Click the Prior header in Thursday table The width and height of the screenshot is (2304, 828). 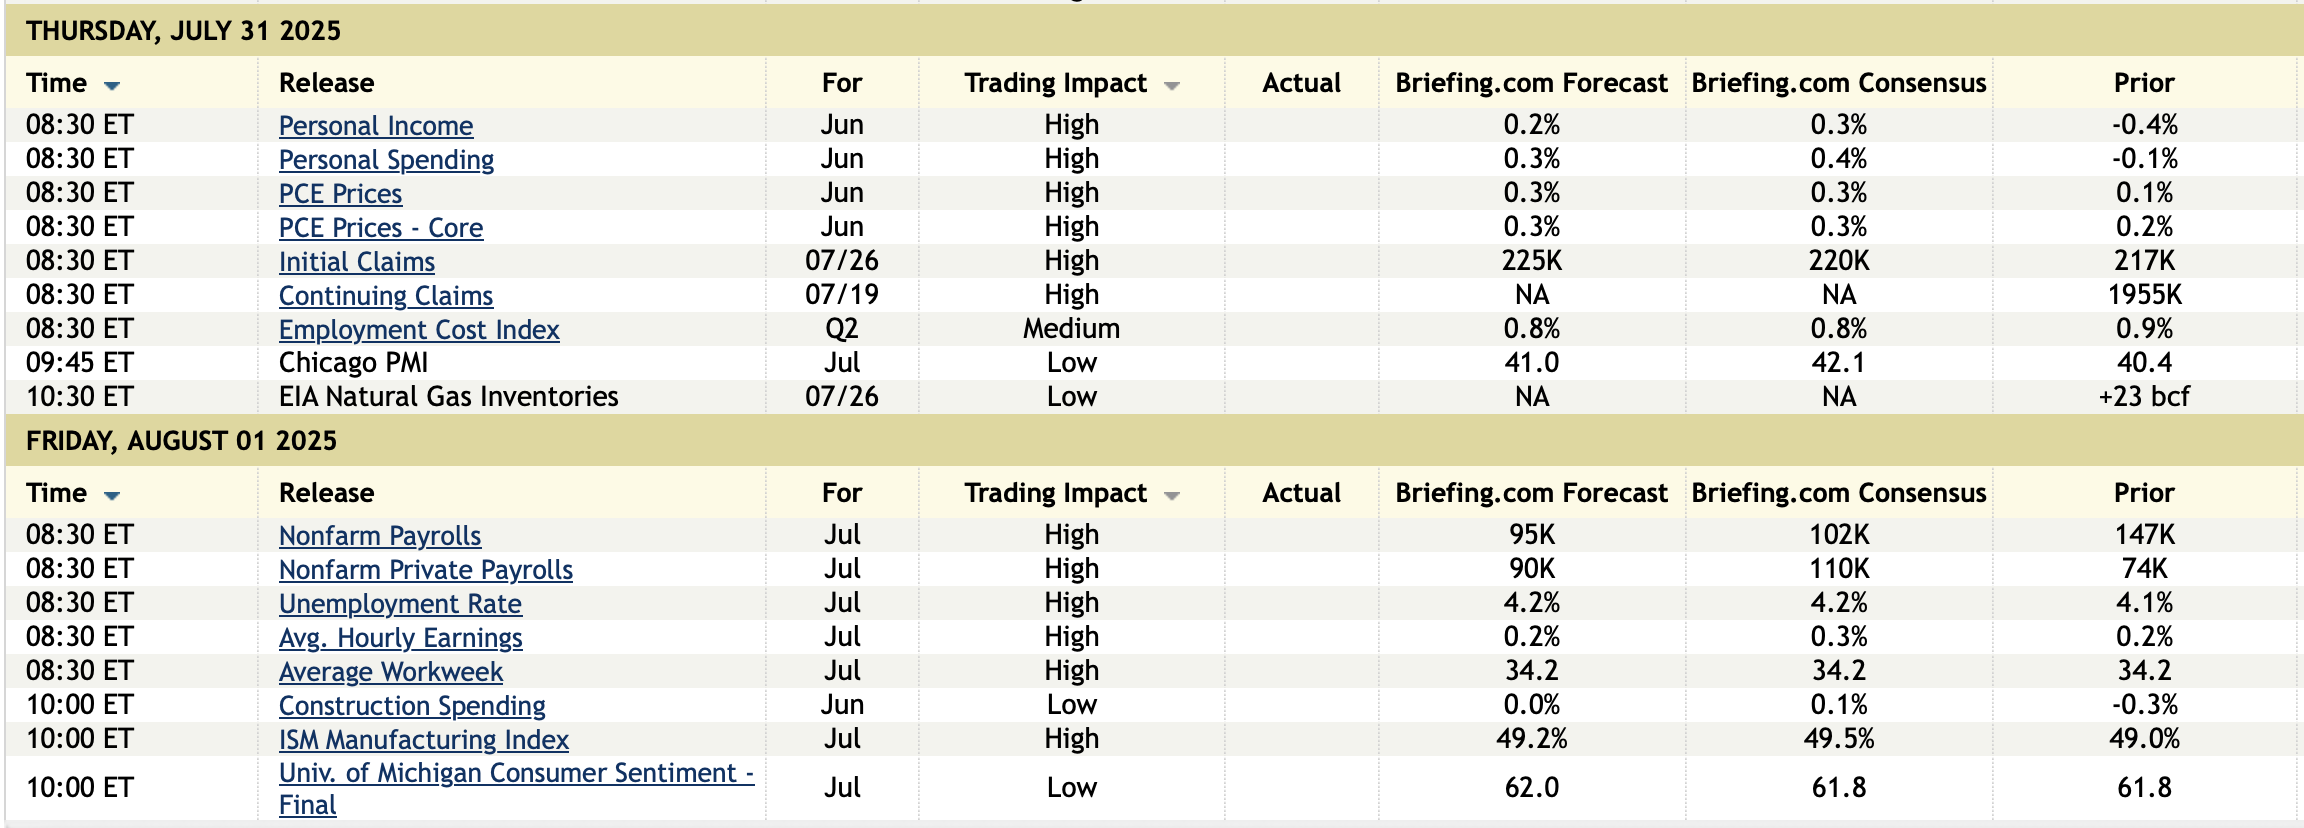coord(2143,83)
